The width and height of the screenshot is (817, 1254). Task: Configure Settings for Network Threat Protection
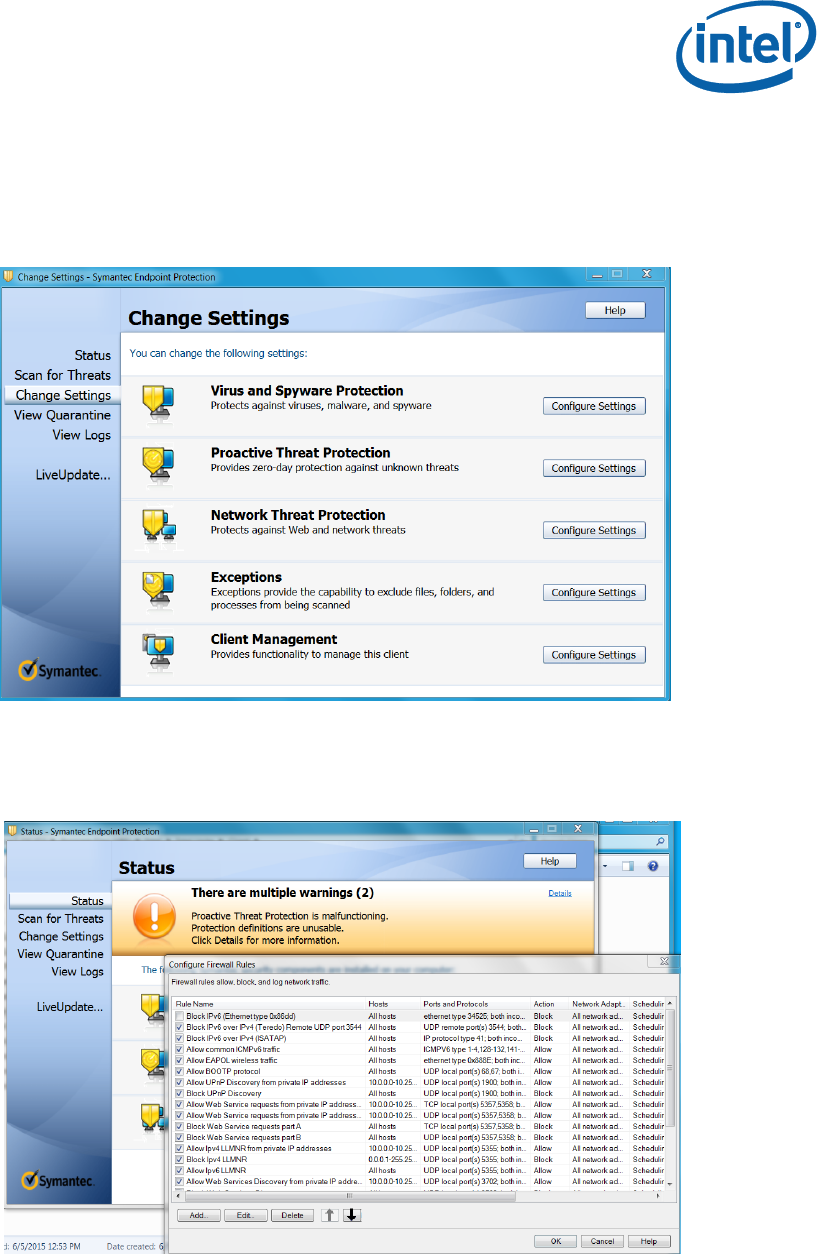[x=594, y=530]
